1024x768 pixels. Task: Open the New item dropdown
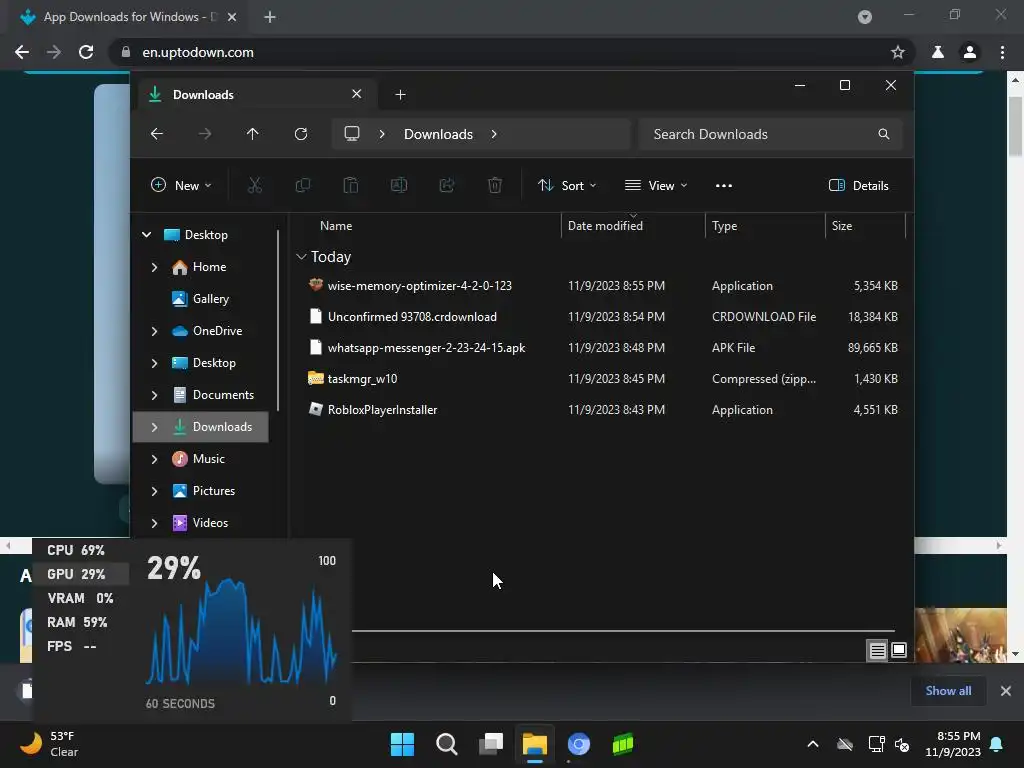point(181,185)
